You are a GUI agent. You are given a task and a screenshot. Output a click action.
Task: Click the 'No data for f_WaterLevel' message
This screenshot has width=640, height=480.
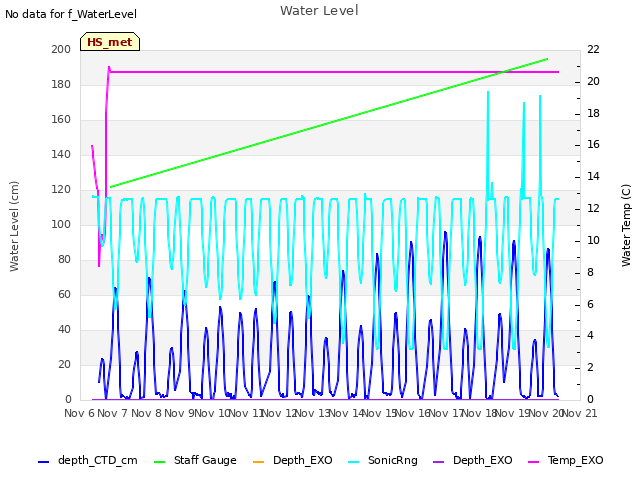coord(71,14)
